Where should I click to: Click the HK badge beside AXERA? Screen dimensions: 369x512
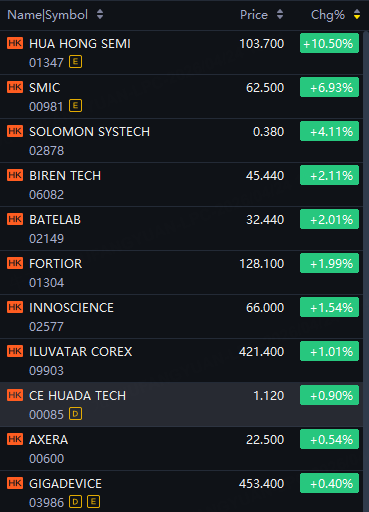coord(15,439)
